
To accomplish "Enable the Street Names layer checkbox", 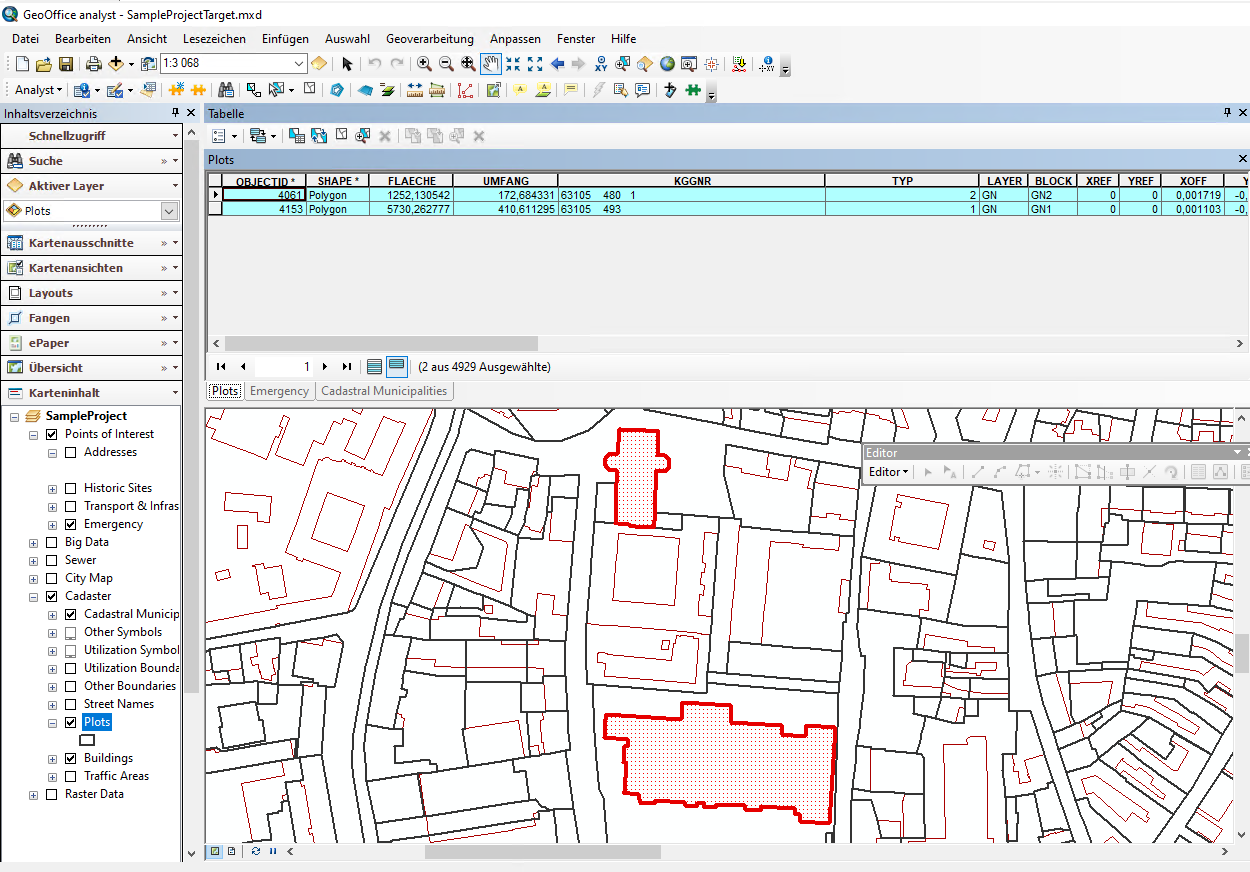I will coord(71,704).
